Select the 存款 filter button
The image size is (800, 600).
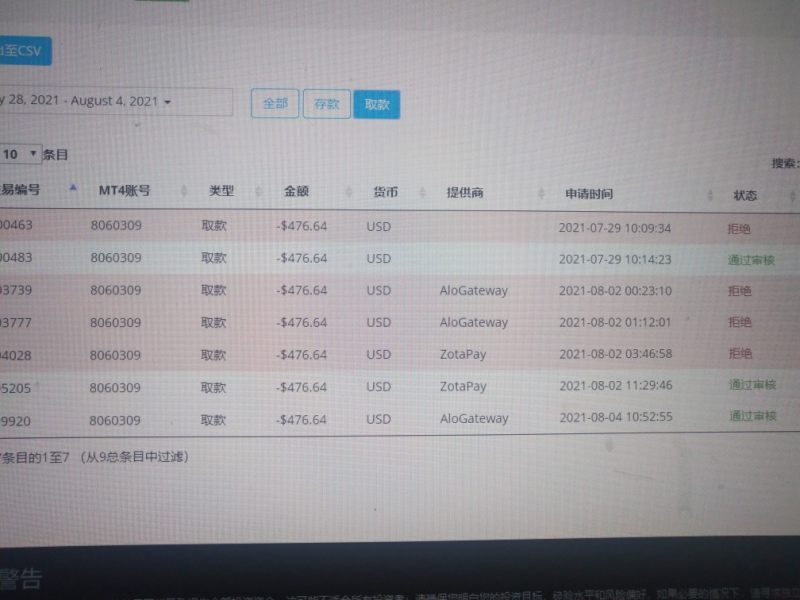(327, 104)
